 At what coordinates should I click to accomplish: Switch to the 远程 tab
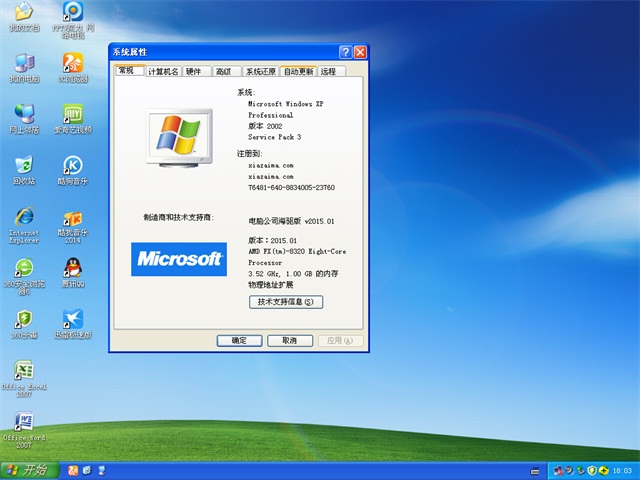(330, 72)
